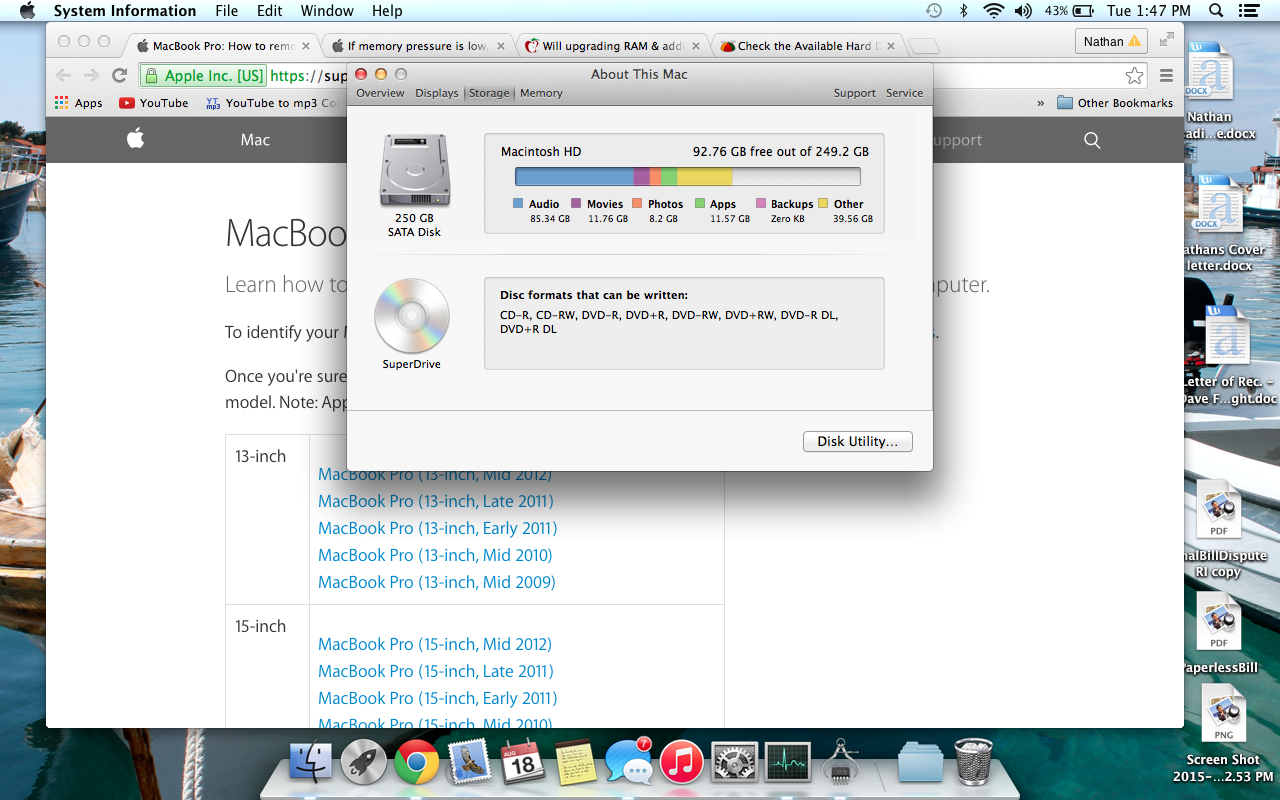Open MacBook Pro (13-inch, Mid 2009) link
The image size is (1280, 800).
click(436, 582)
